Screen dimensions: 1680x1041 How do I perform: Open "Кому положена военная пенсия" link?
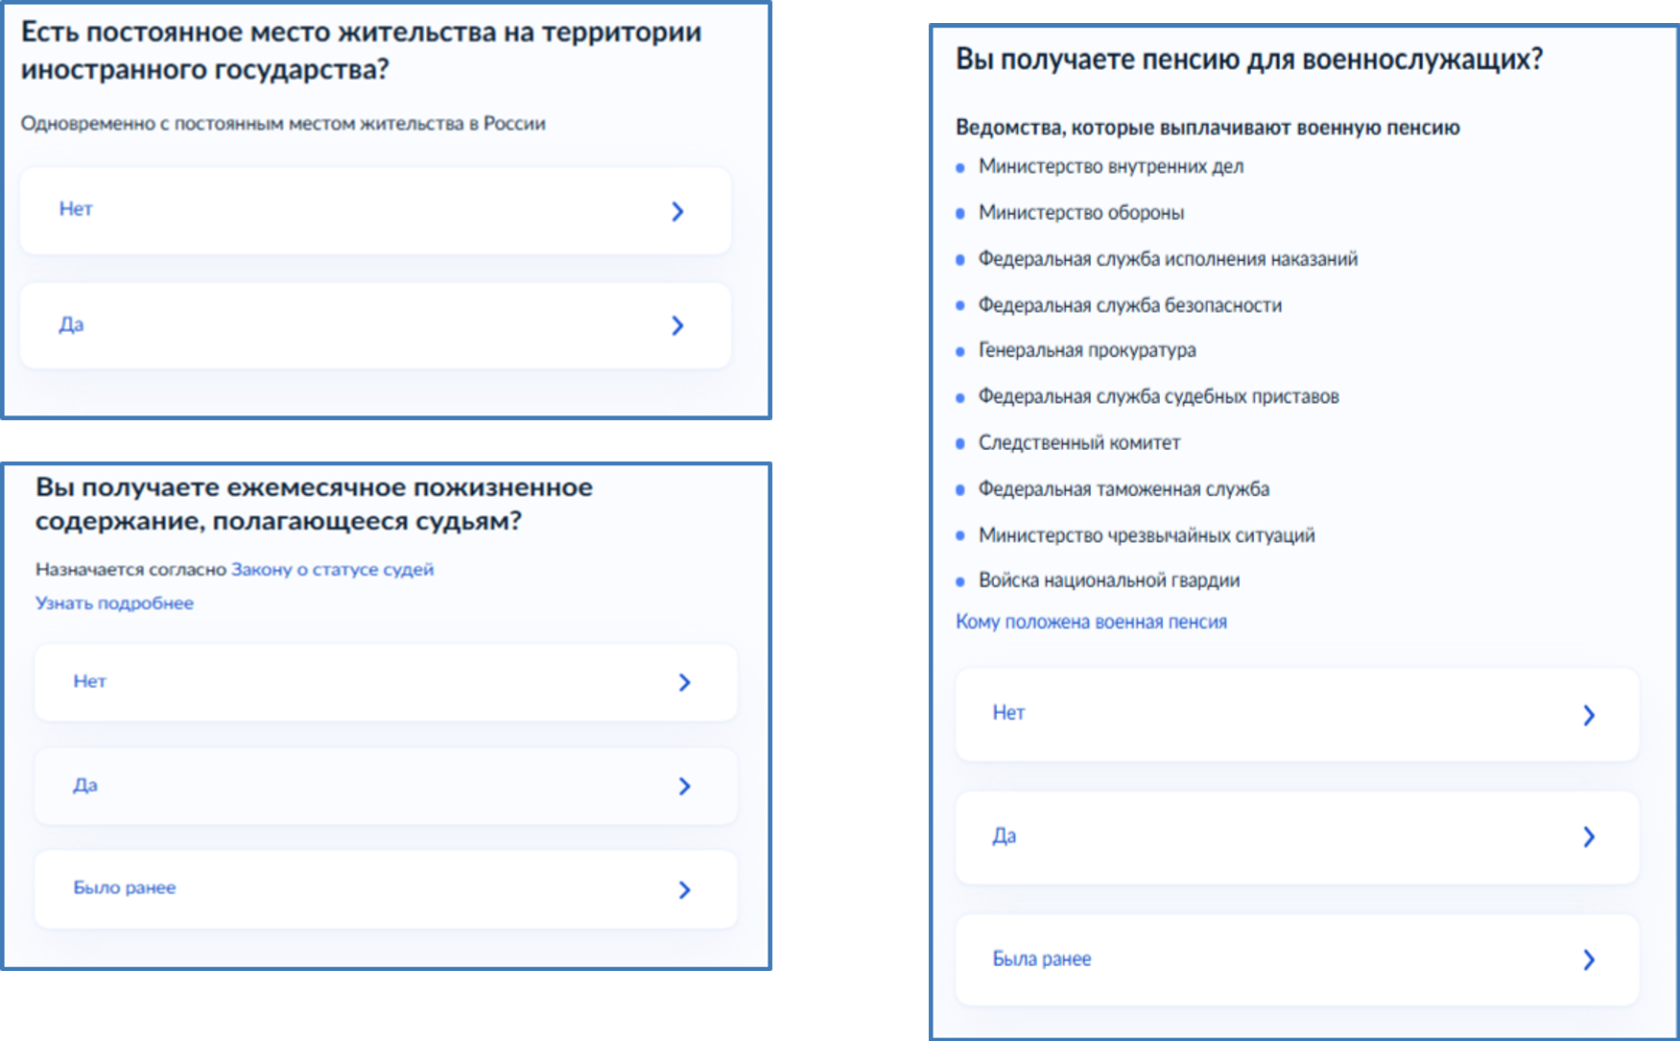pyautogui.click(x=1091, y=621)
